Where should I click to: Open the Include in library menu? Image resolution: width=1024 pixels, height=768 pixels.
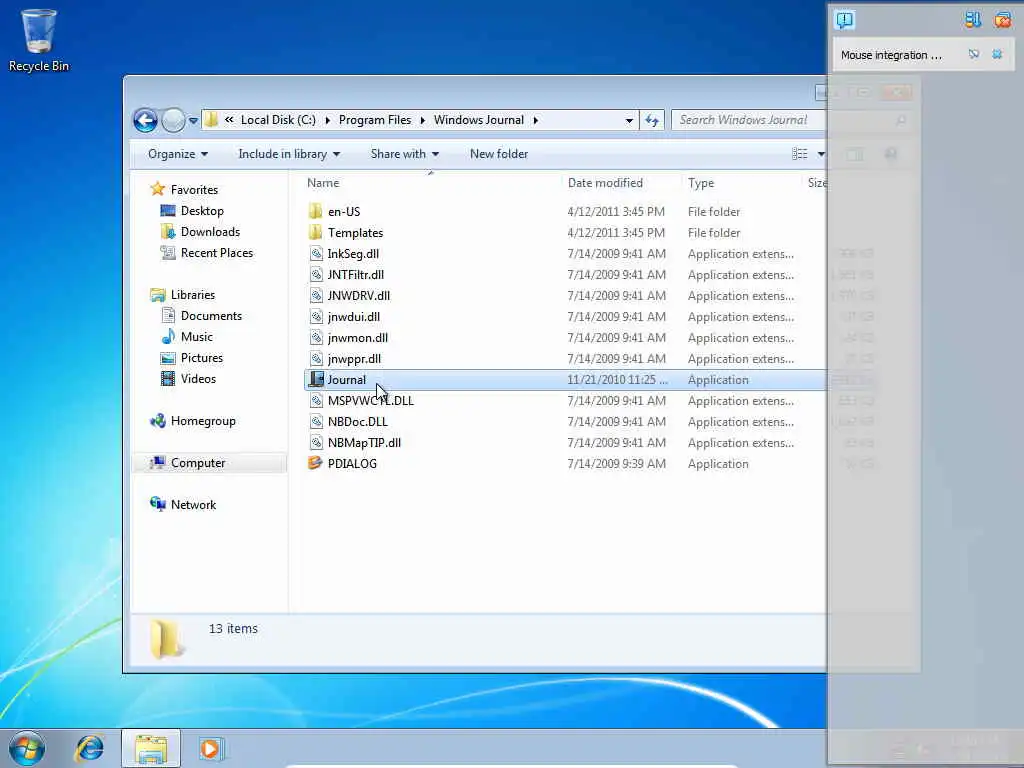(289, 154)
